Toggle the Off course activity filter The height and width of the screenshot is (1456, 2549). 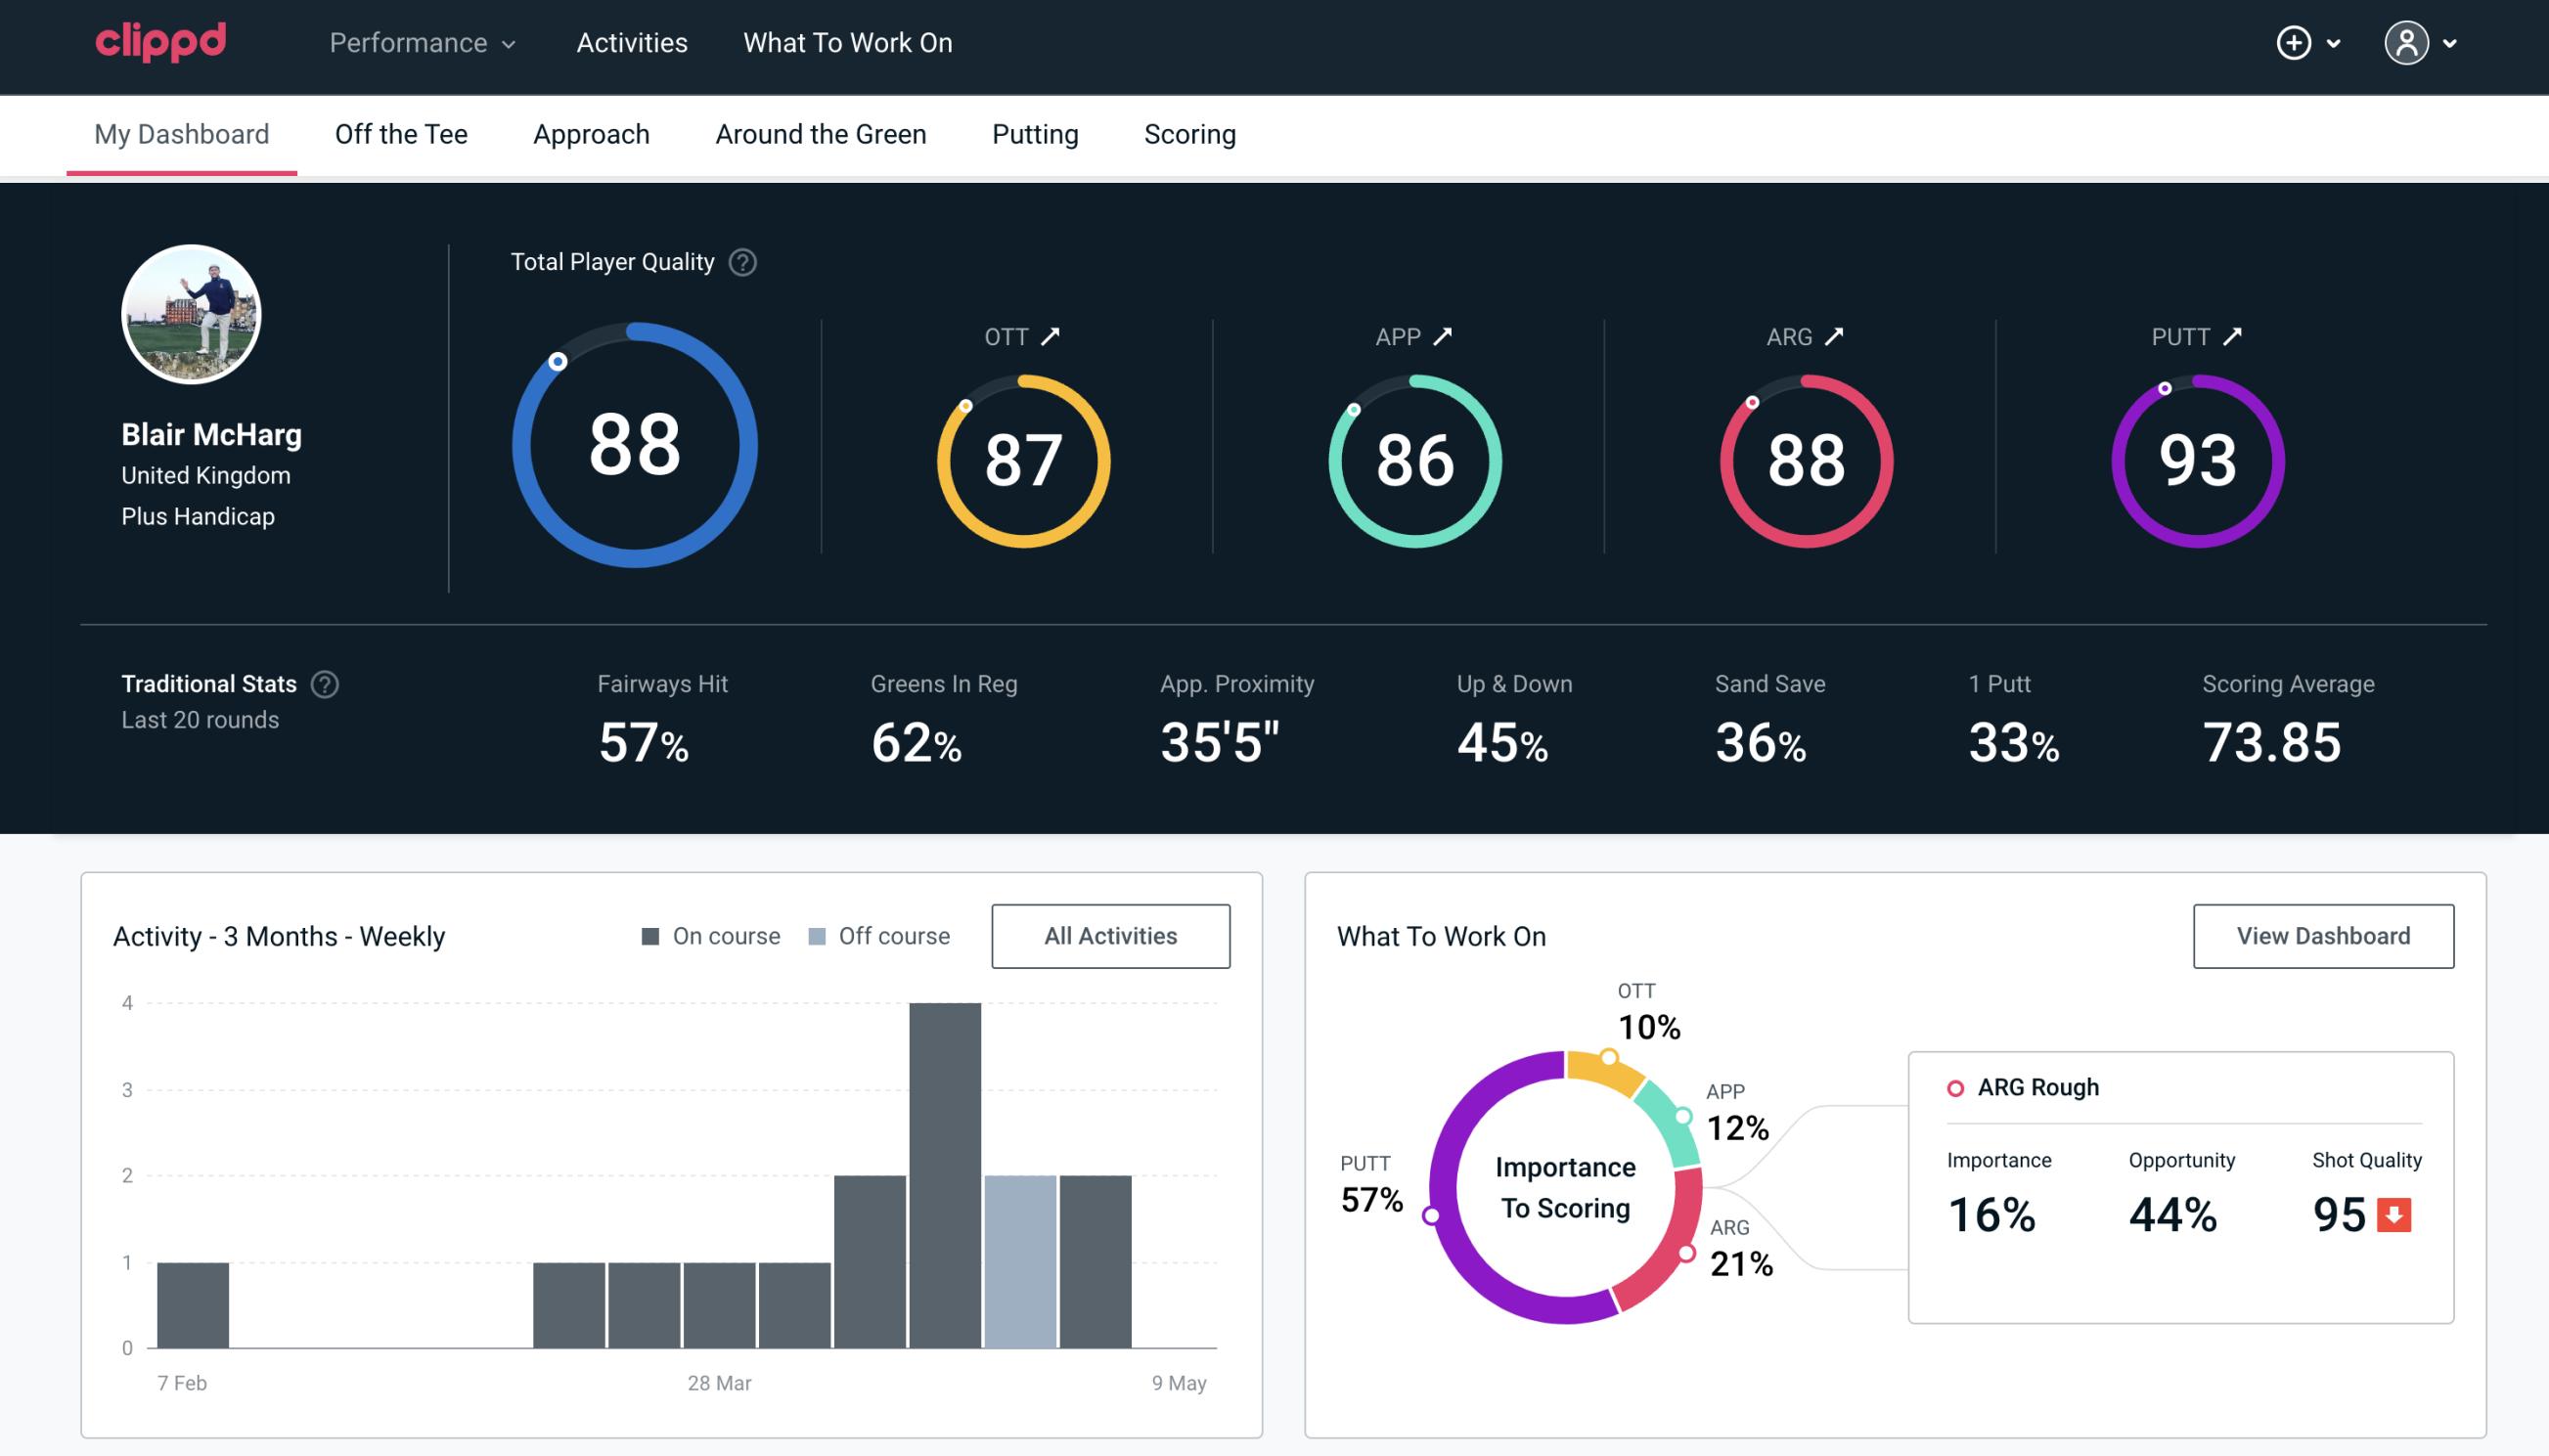point(878,936)
